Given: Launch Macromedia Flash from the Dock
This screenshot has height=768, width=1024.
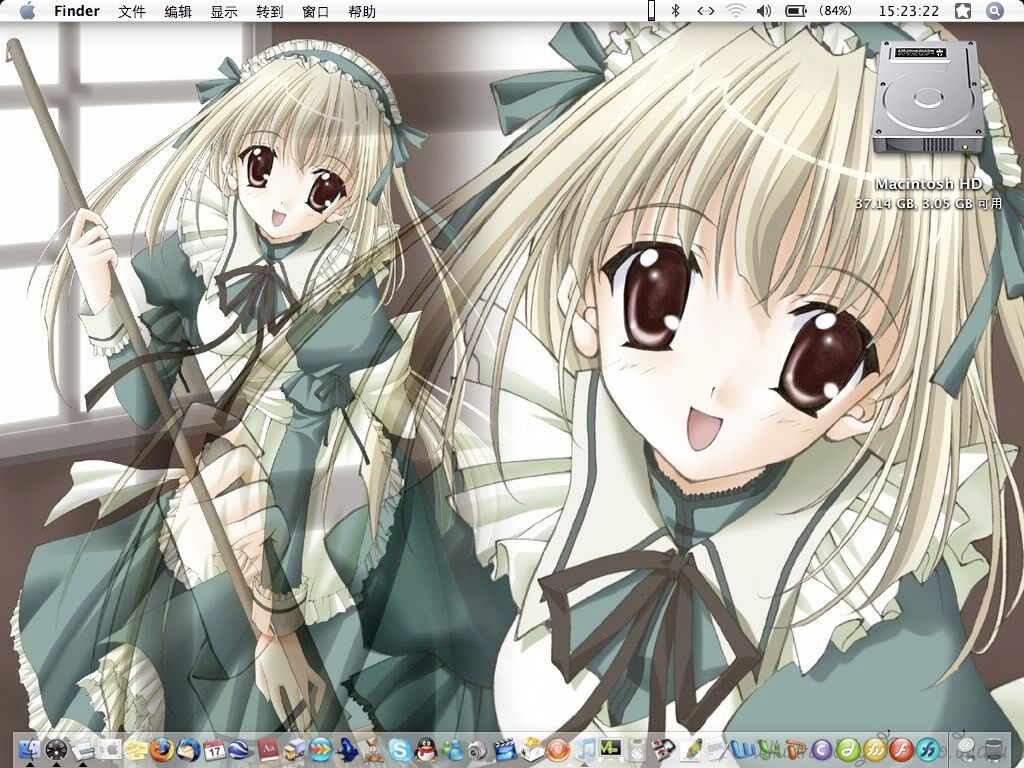Looking at the screenshot, I should [901, 750].
